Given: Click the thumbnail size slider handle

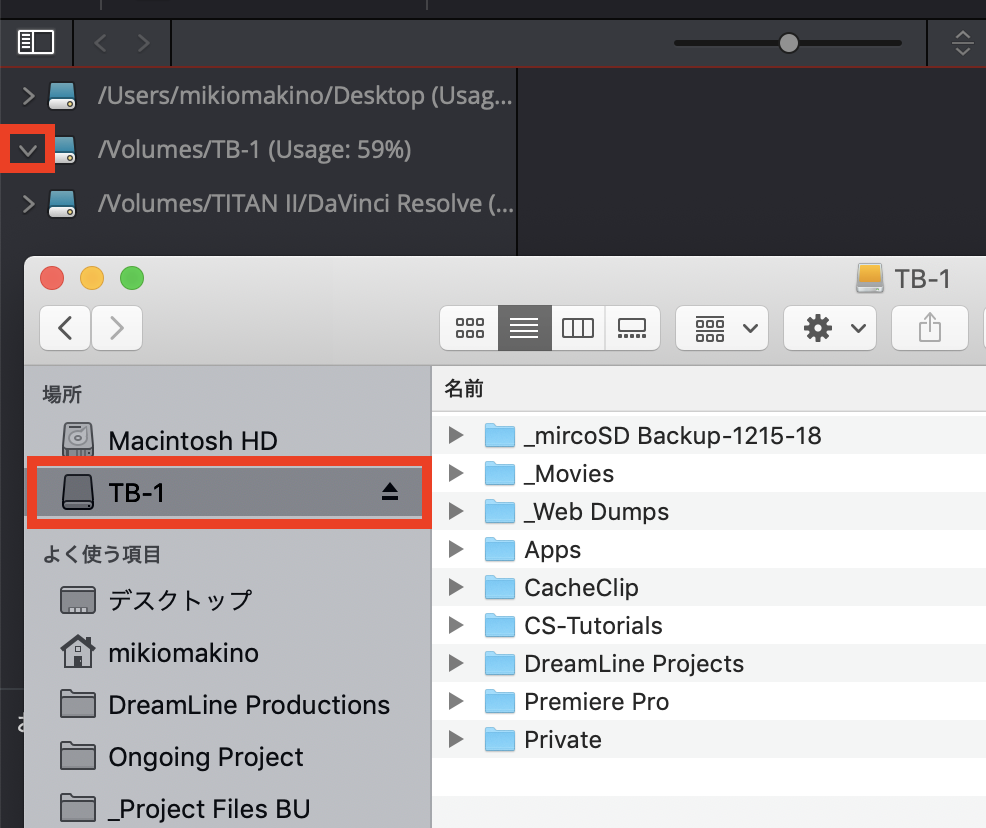Looking at the screenshot, I should point(789,43).
